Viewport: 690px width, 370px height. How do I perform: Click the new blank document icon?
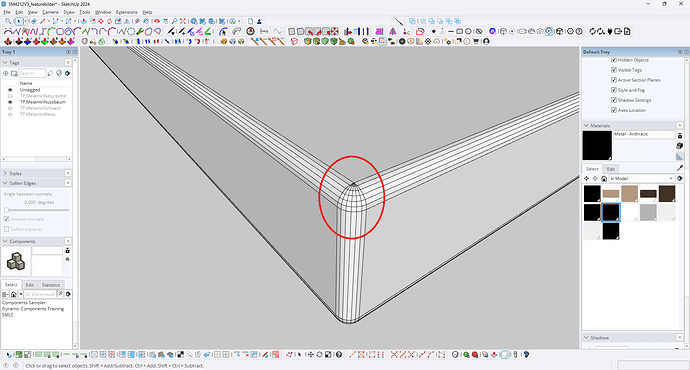click(250, 21)
